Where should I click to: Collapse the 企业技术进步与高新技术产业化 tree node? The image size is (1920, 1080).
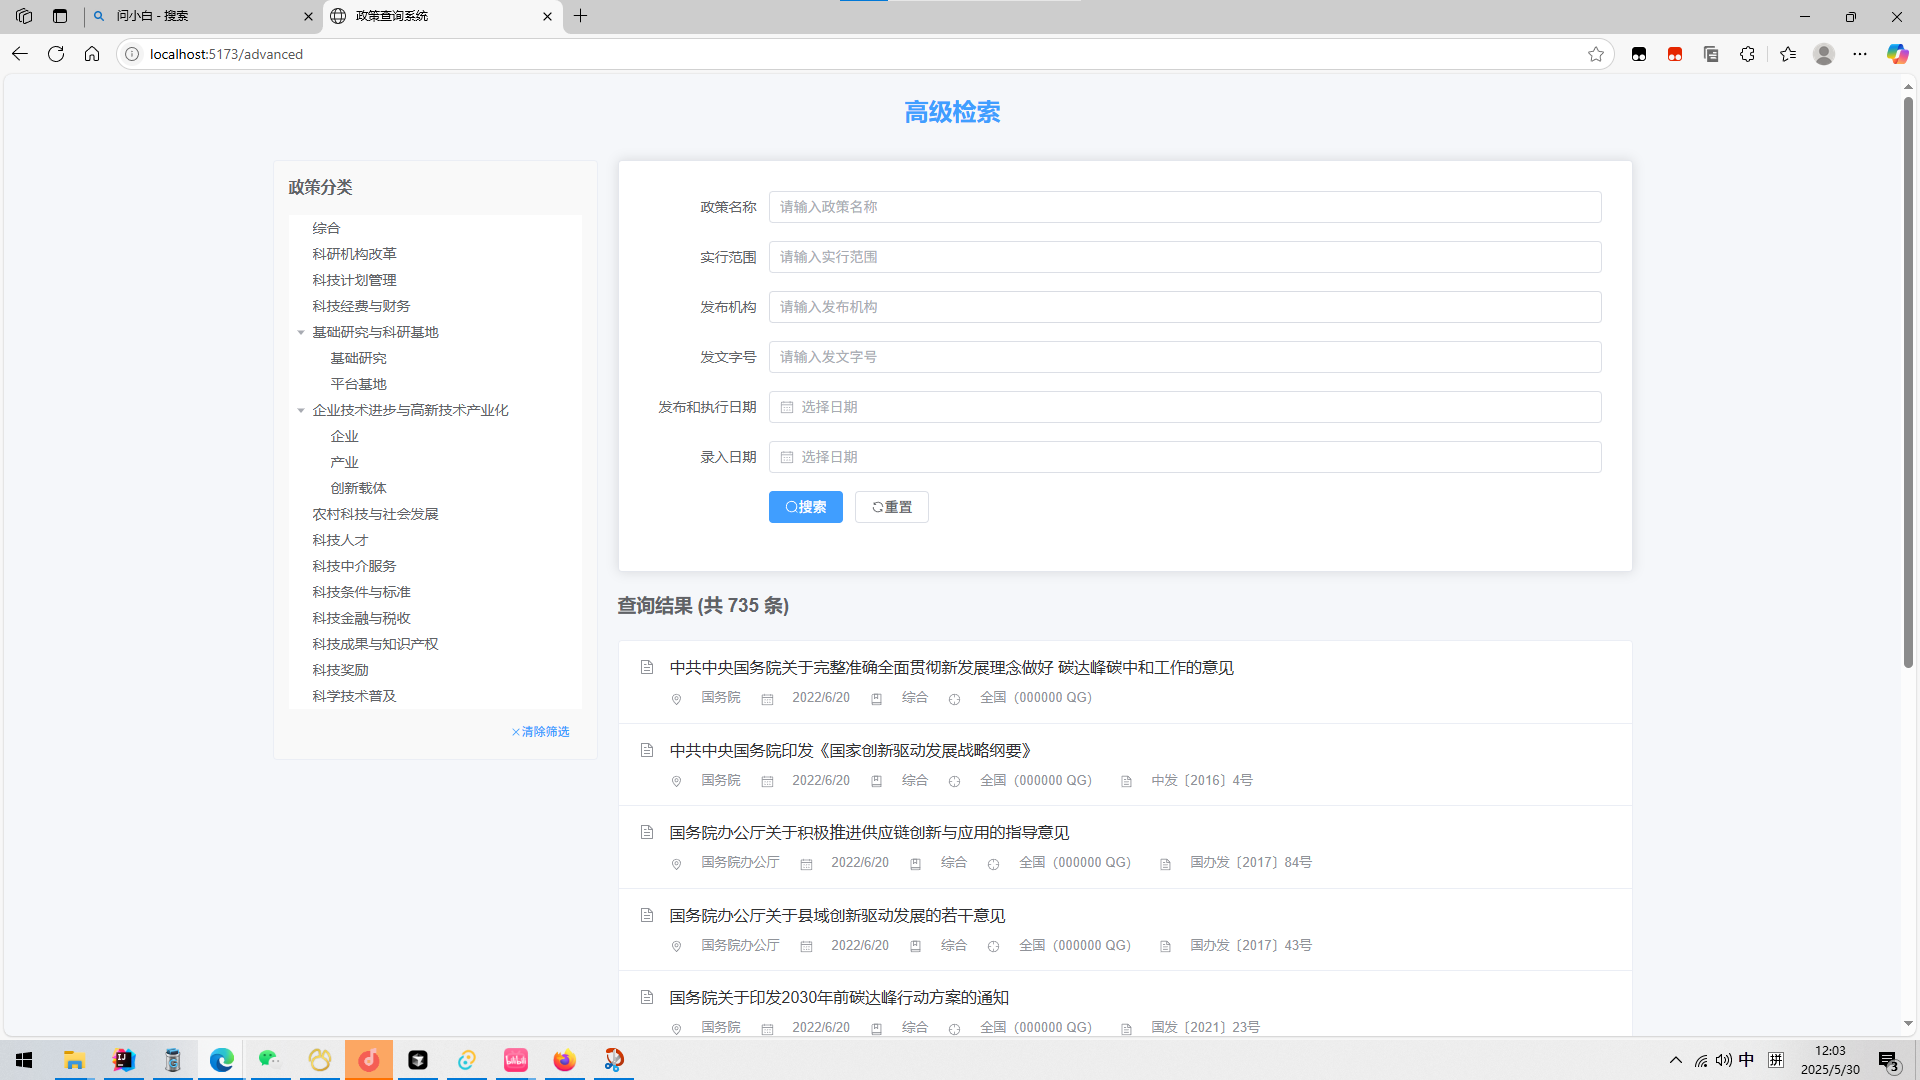coord(301,410)
